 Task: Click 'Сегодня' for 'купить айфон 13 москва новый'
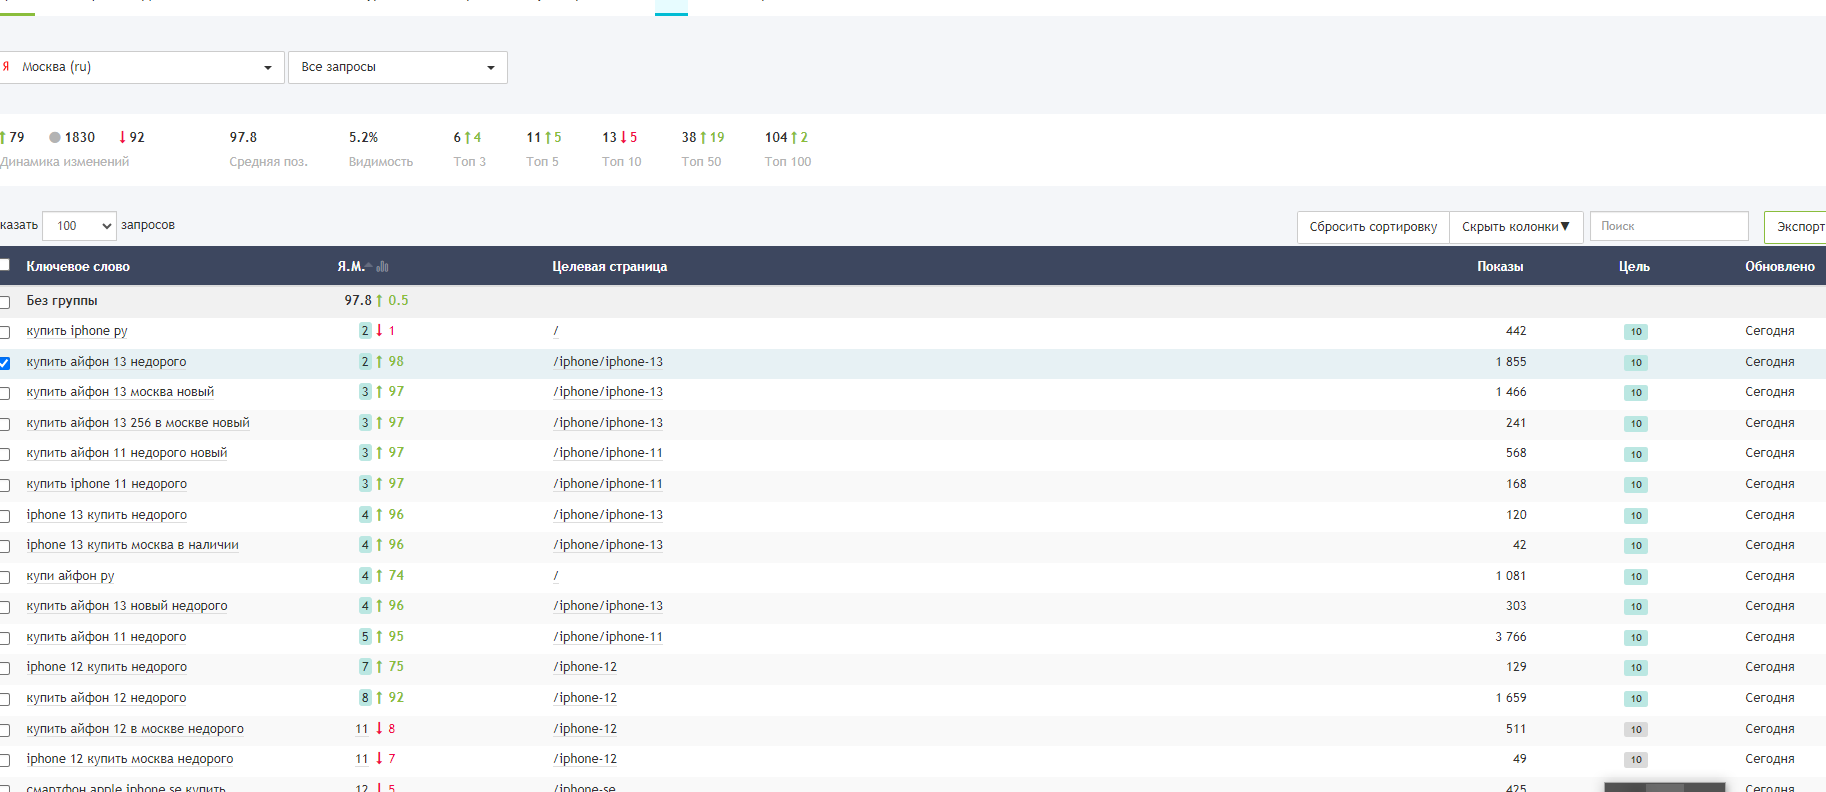point(1770,392)
